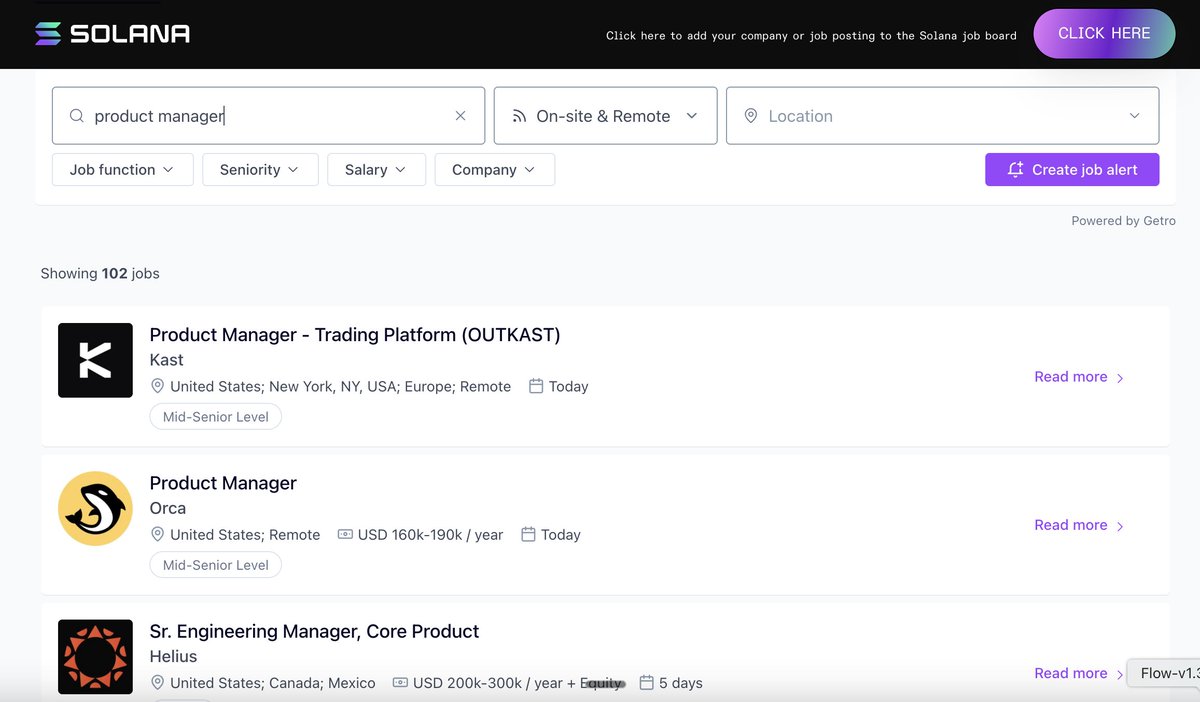Image resolution: width=1200 pixels, height=702 pixels.
Task: Click arrow next to Kast Read more
Action: (x=1120, y=378)
